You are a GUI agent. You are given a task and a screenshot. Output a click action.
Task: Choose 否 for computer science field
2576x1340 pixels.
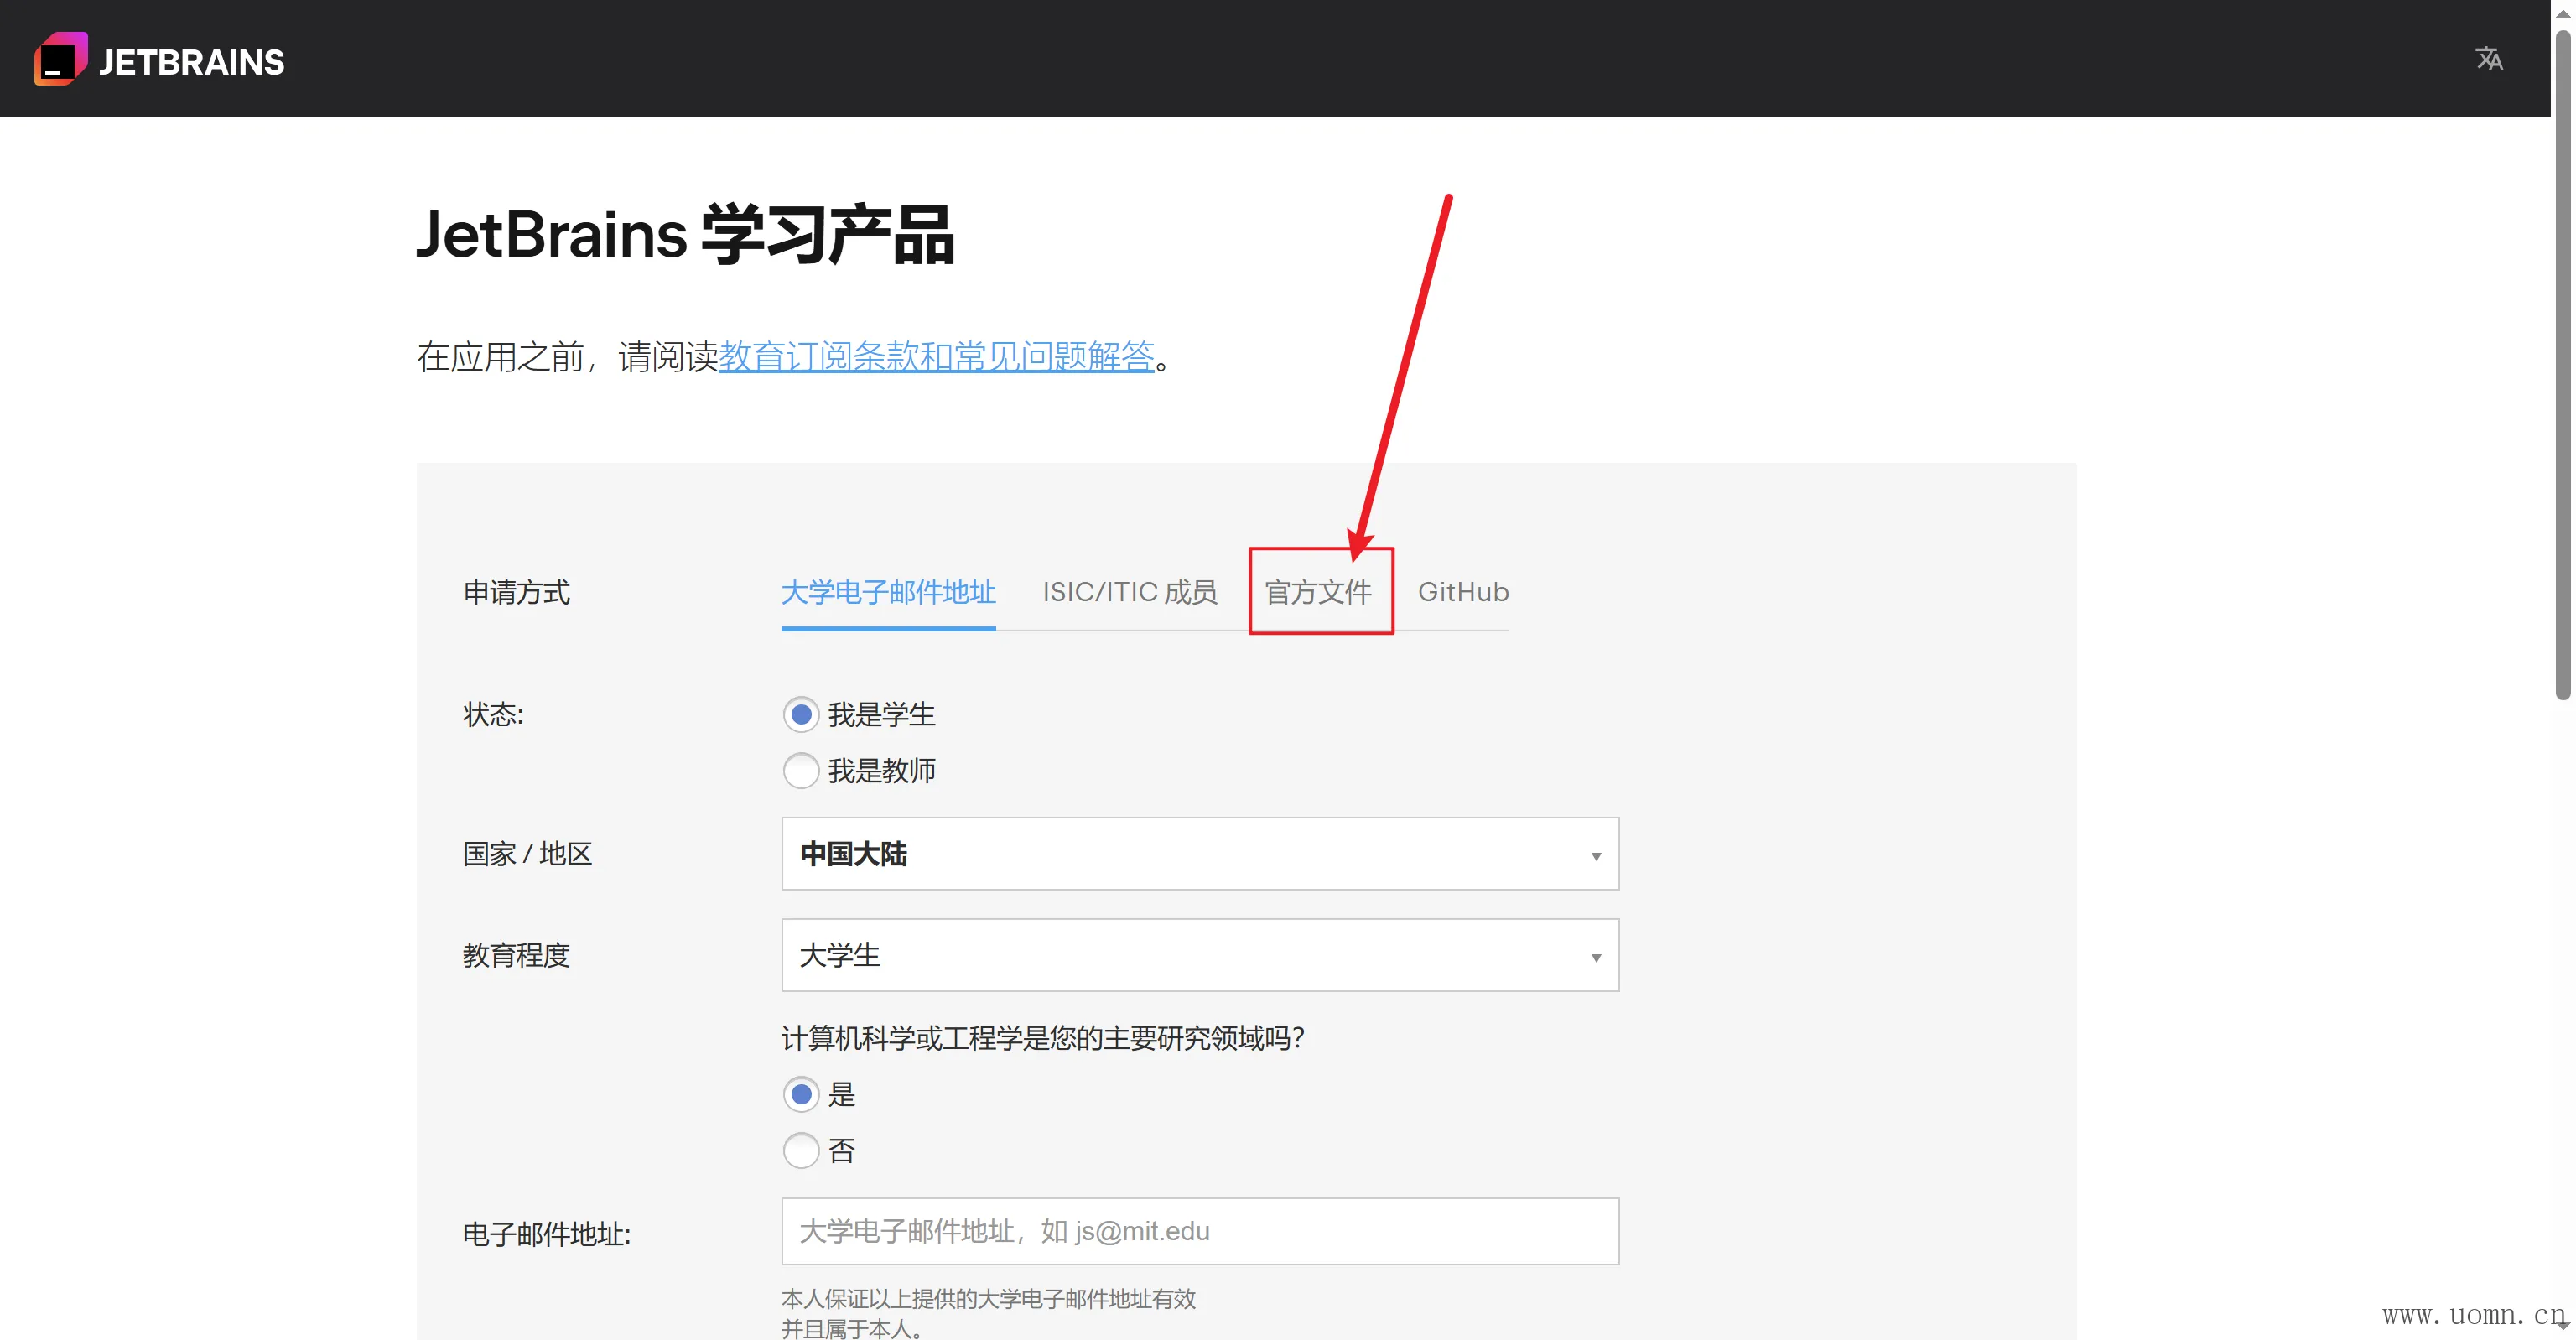(x=800, y=1150)
